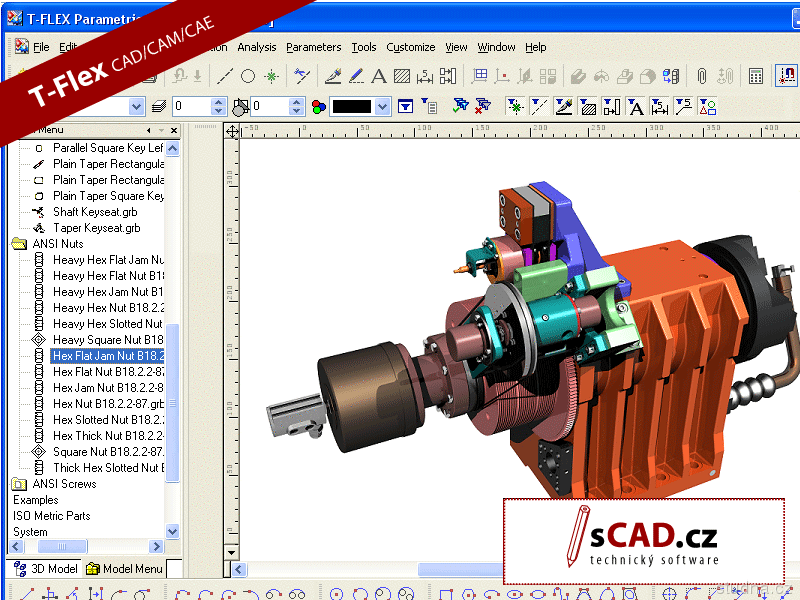
Task: Select the scissors trim line tool
Action: coord(302,77)
